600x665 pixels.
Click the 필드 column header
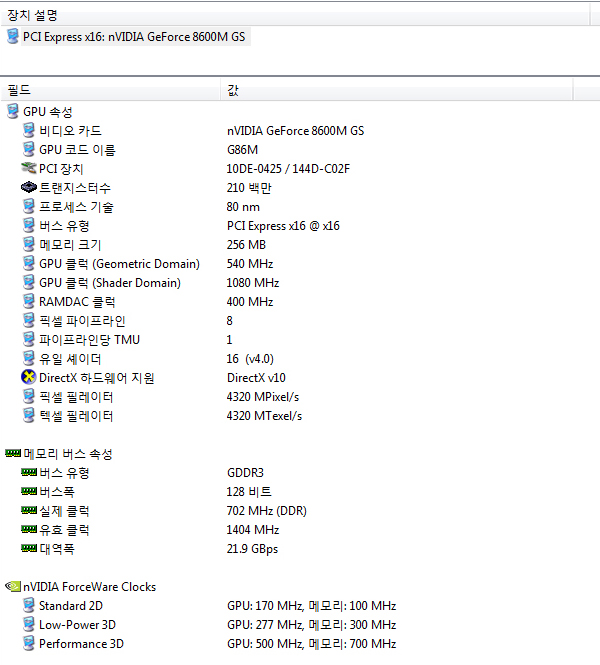(110, 90)
